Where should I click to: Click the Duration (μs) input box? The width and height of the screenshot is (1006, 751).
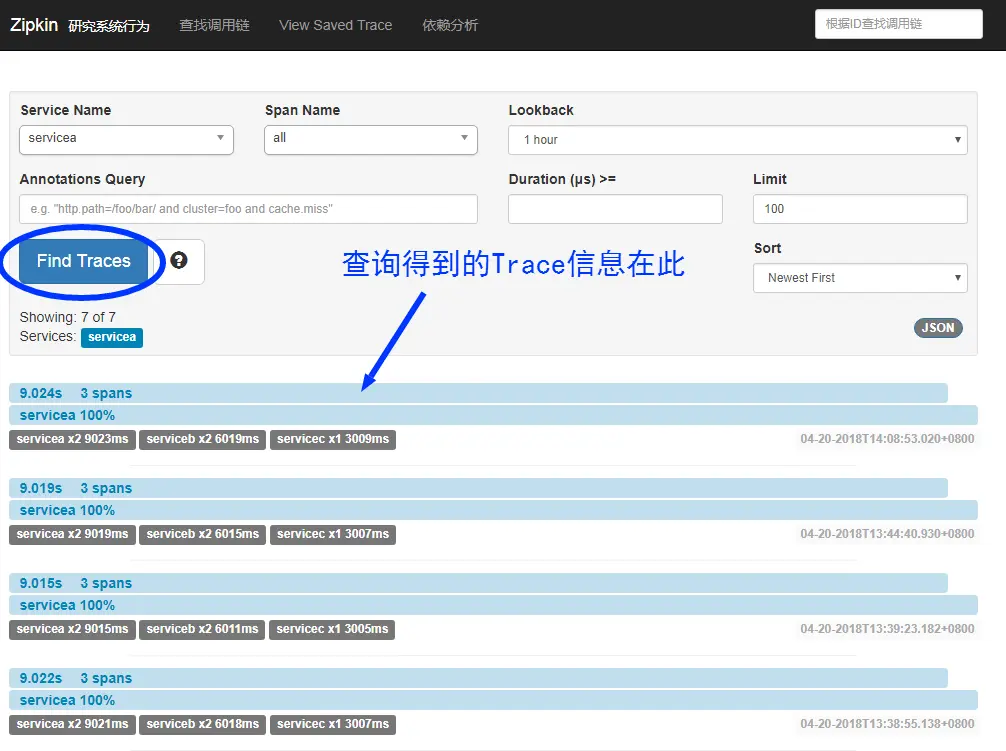pyautogui.click(x=615, y=209)
